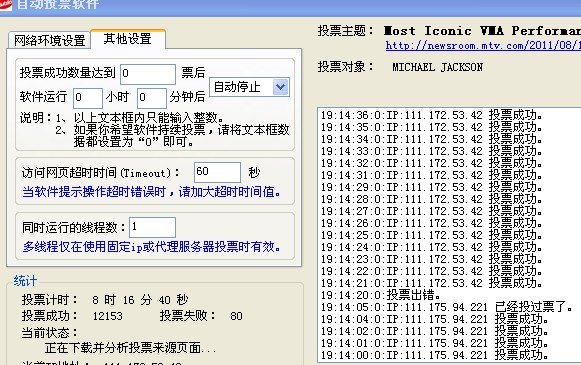
Task: Select the 其他设置 tab
Action: click(x=127, y=39)
